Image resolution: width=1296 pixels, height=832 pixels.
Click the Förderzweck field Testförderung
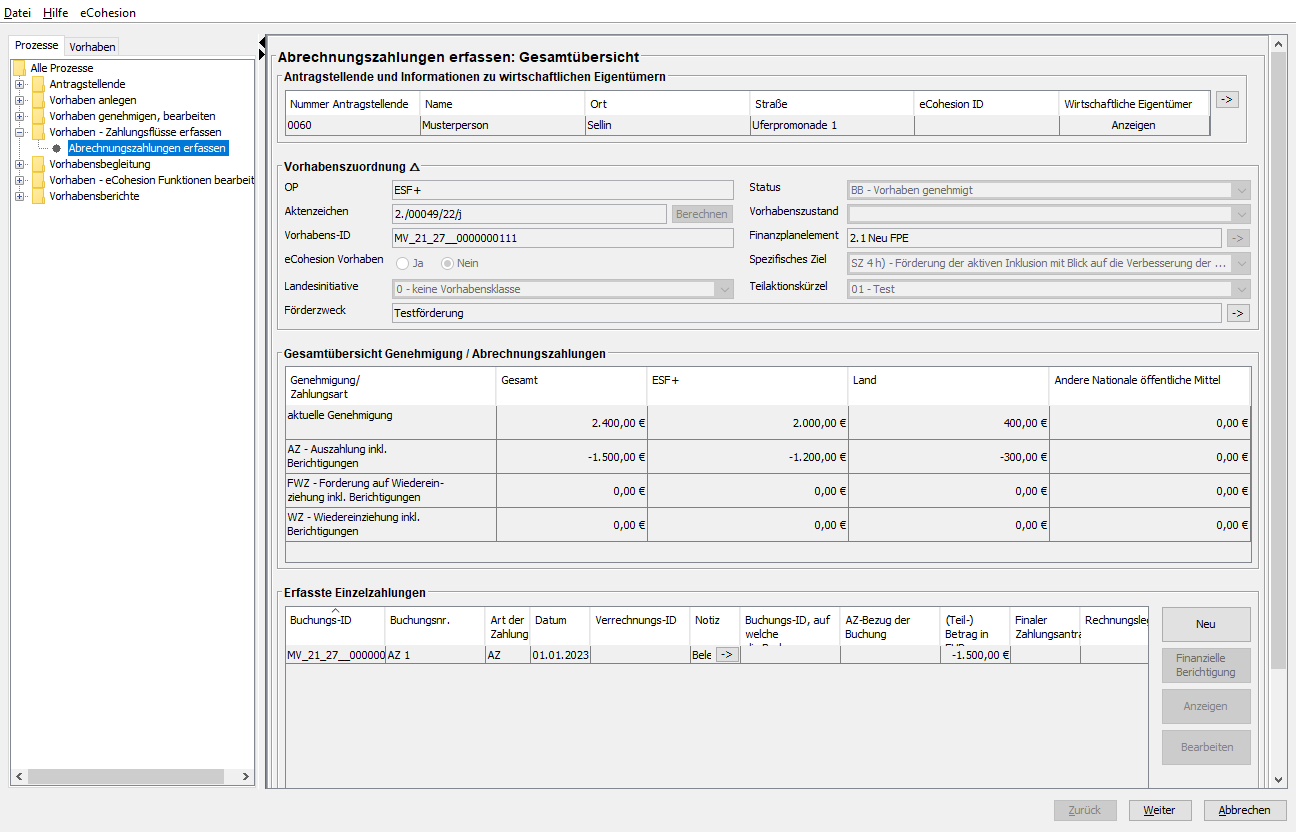click(x=807, y=313)
